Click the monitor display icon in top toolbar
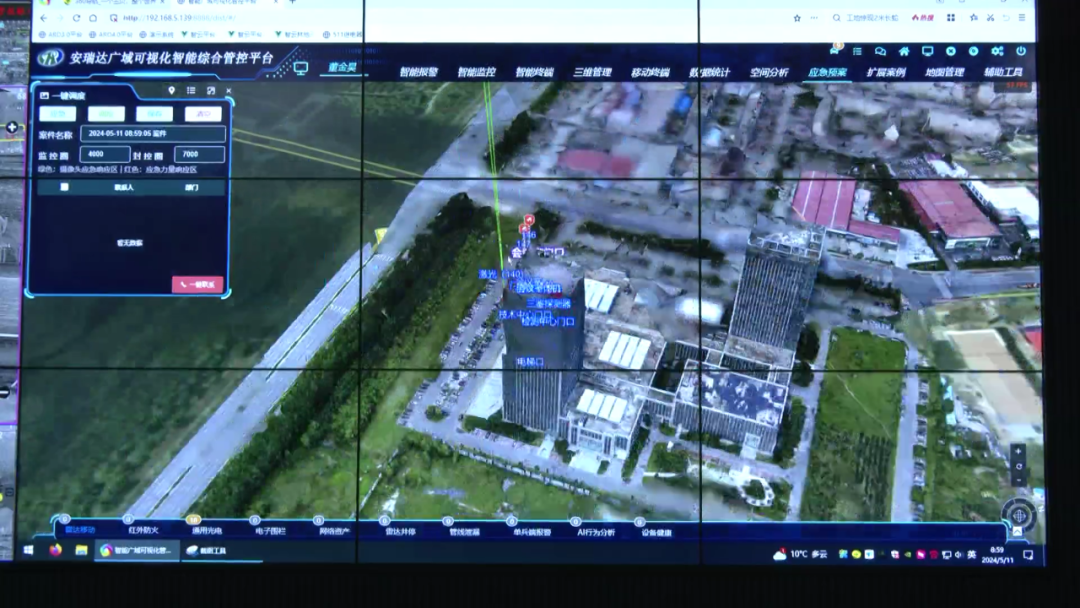The image size is (1080, 608). (x=927, y=51)
